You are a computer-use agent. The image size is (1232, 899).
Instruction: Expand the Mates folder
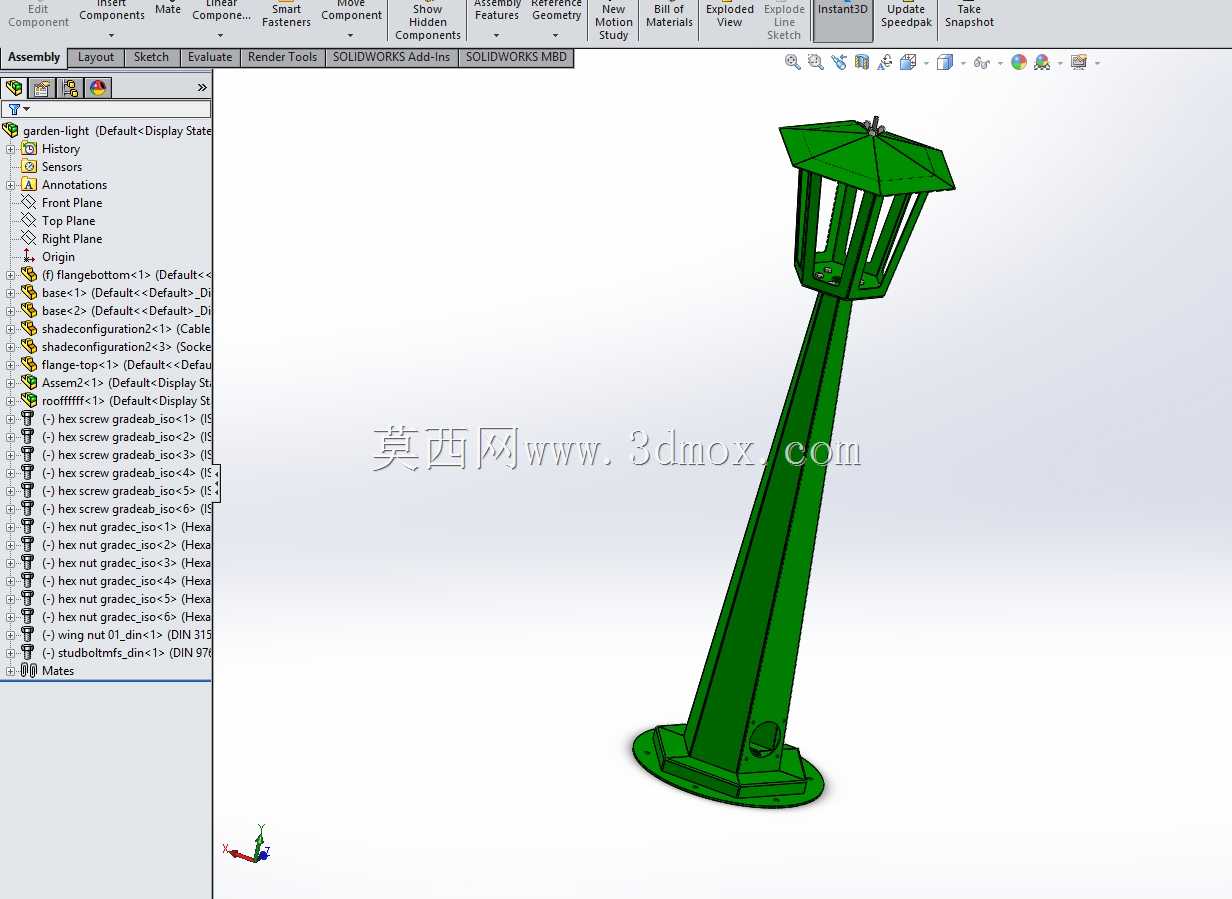pyautogui.click(x=11, y=671)
